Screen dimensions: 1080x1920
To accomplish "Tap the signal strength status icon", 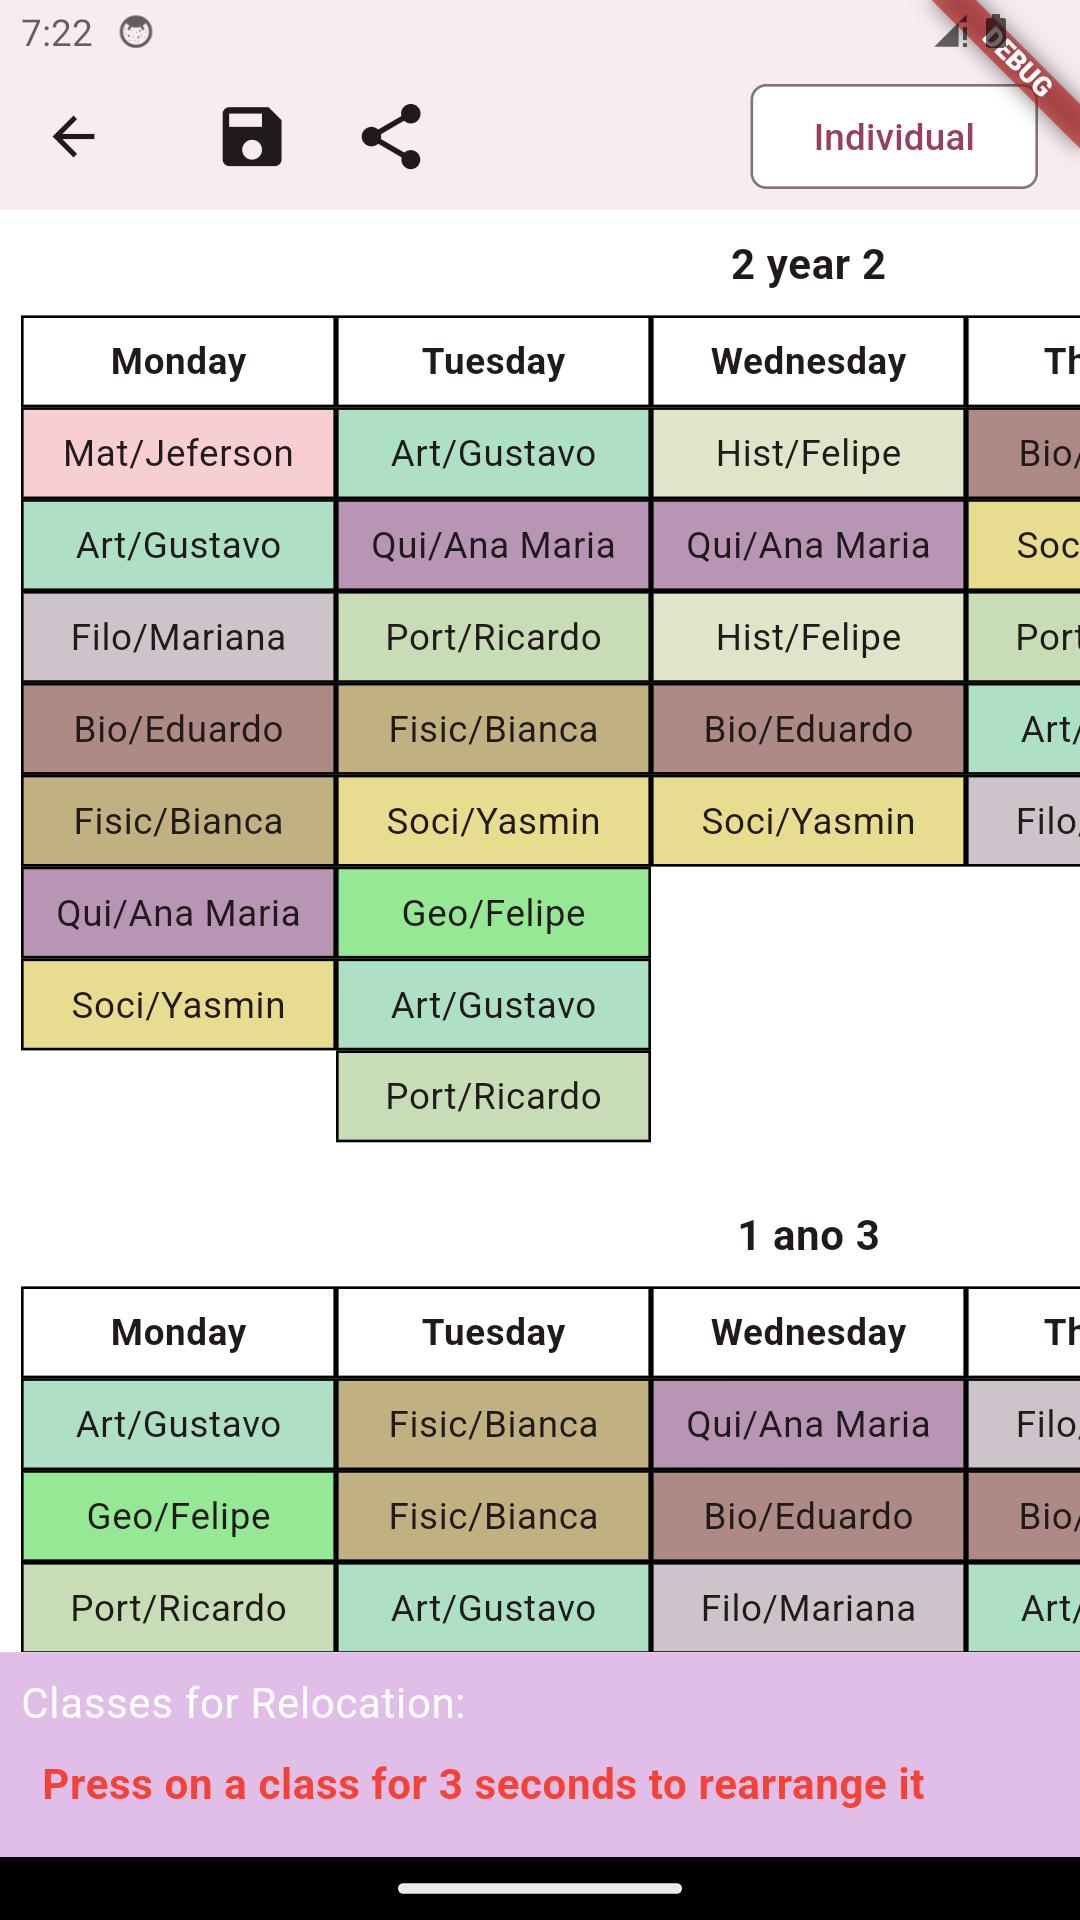I will tap(949, 33).
